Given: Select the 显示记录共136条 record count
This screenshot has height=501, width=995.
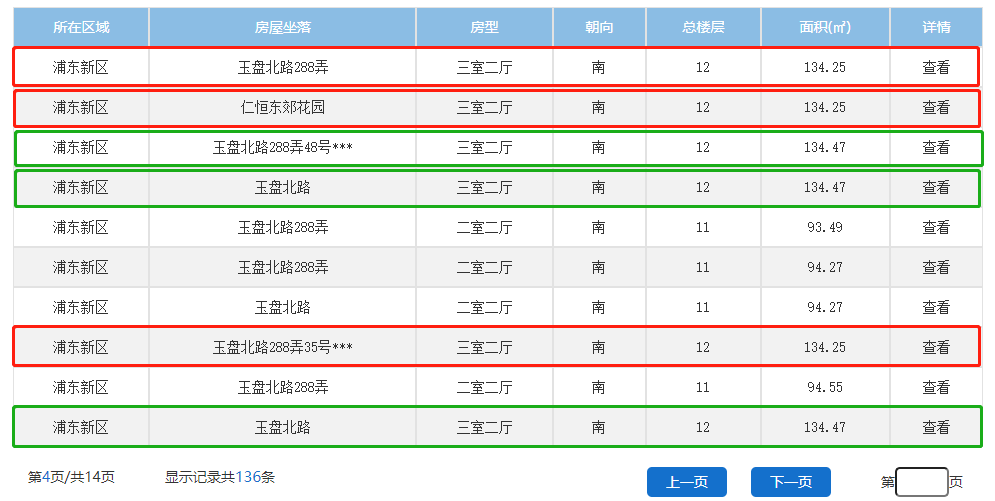Looking at the screenshot, I should tap(220, 477).
